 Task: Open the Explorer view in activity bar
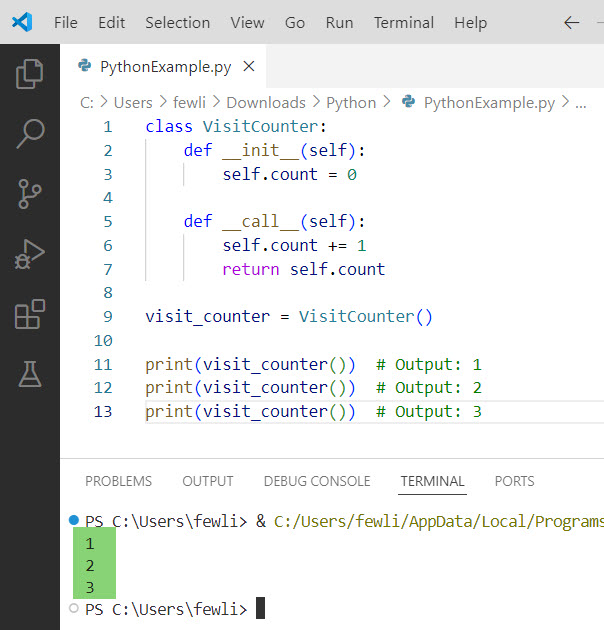pos(29,74)
